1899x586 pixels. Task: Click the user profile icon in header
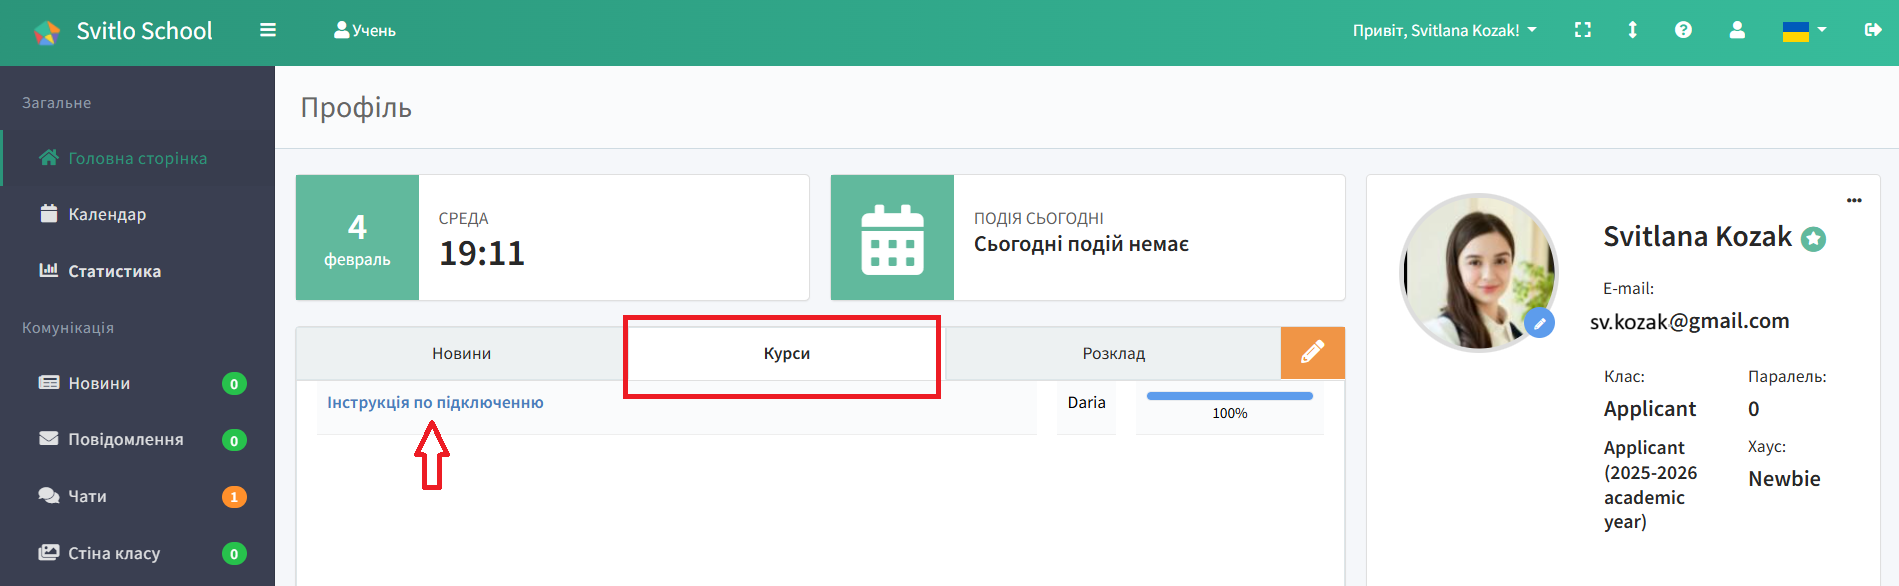pos(1737,30)
